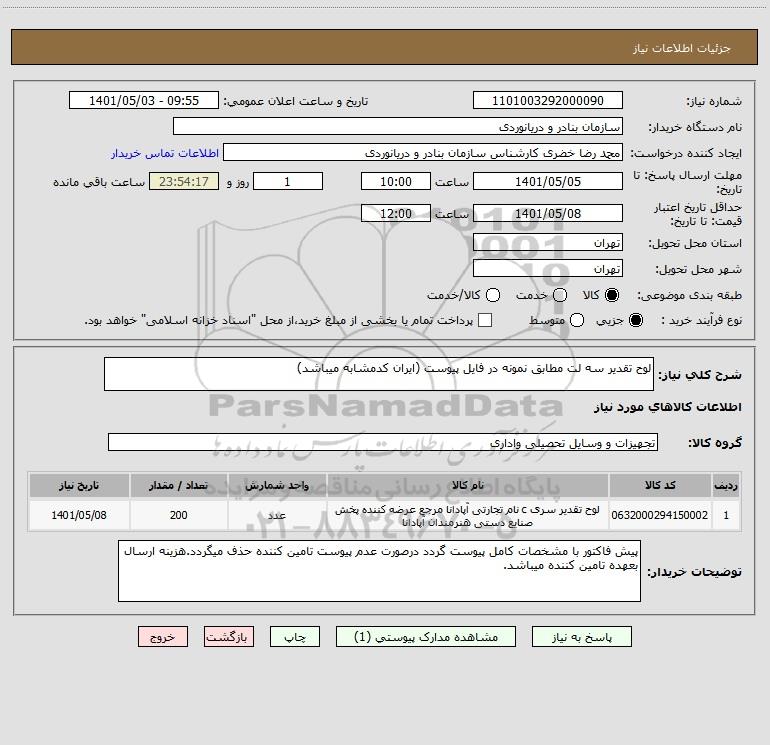The height and width of the screenshot is (745, 770).
Task: Open مشاهده مدارک پیوستی (1) button
Action: (426, 636)
